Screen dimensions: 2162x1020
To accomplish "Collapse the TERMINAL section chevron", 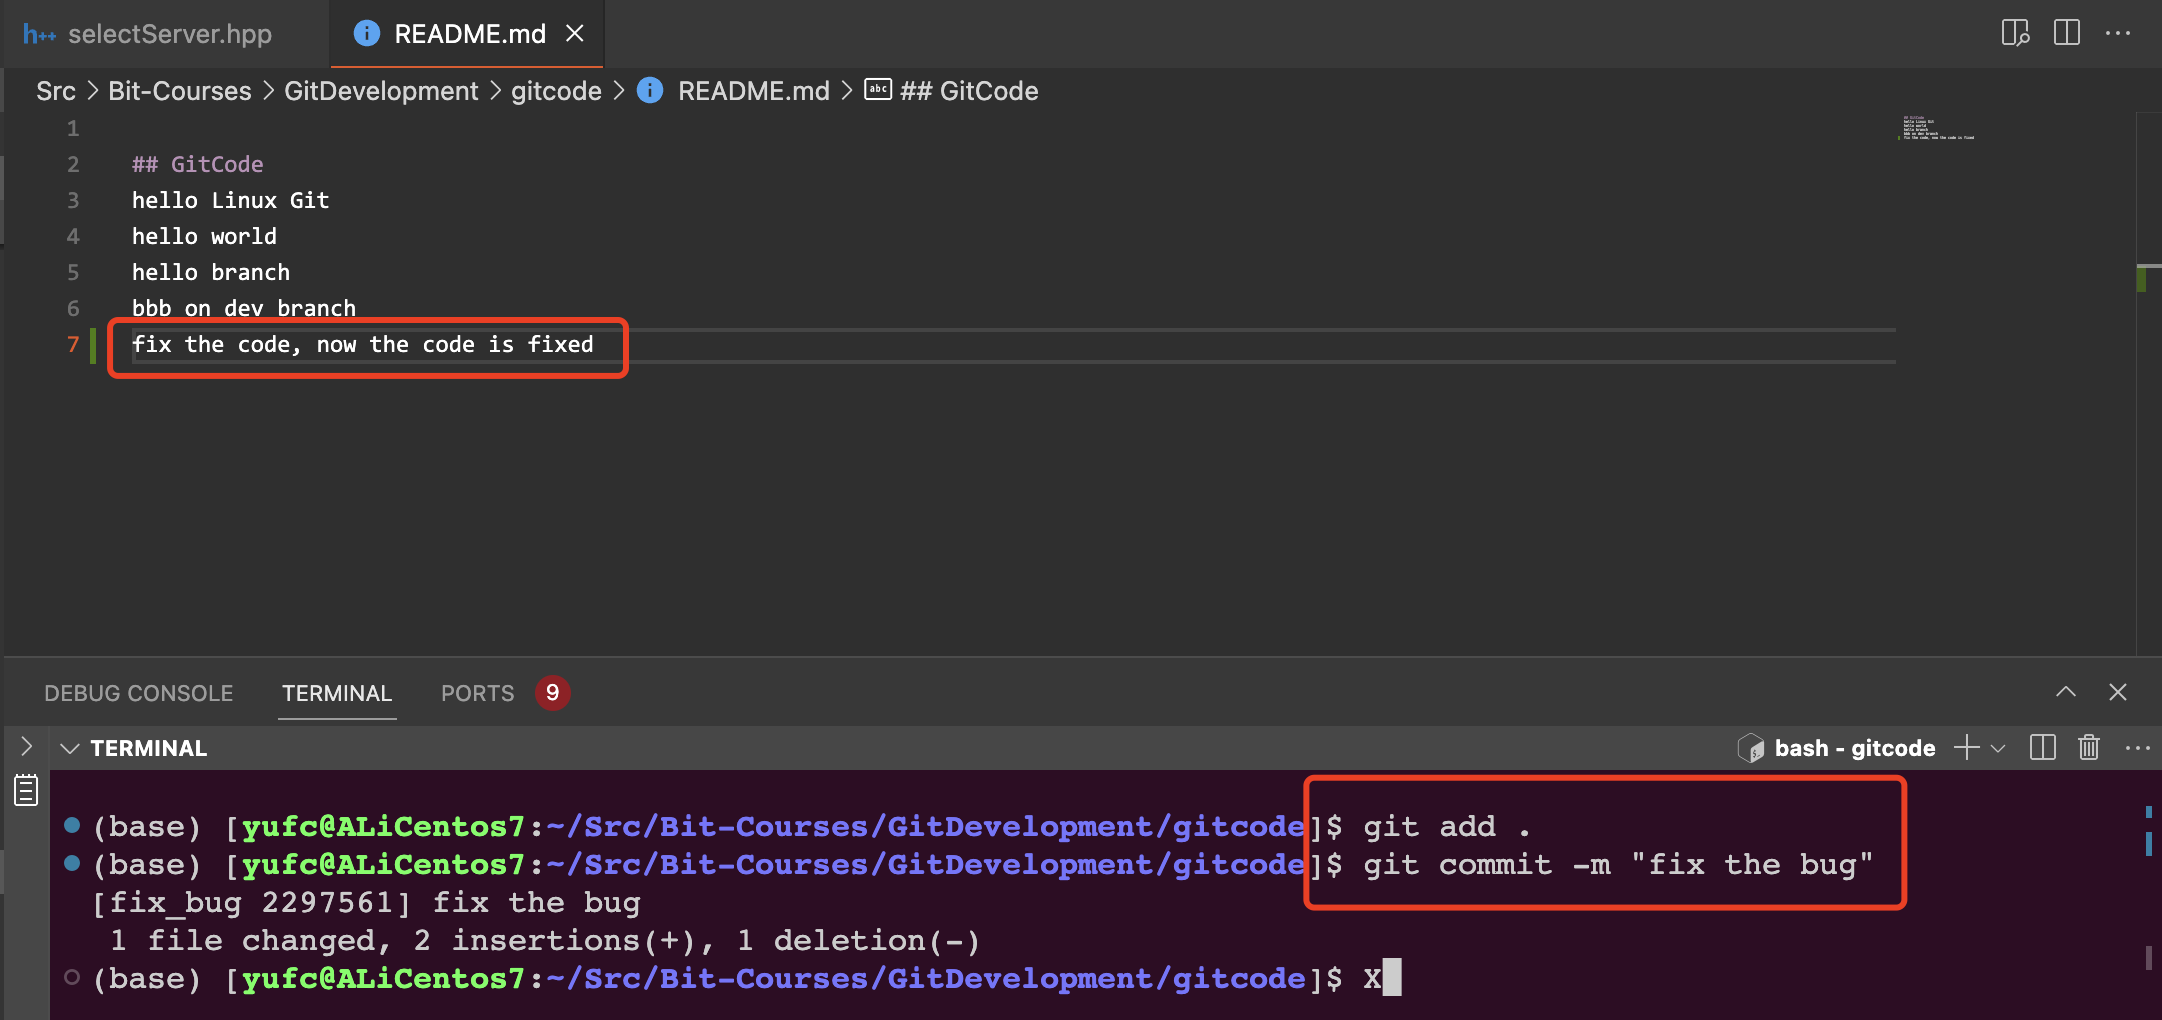I will pyautogui.click(x=70, y=748).
